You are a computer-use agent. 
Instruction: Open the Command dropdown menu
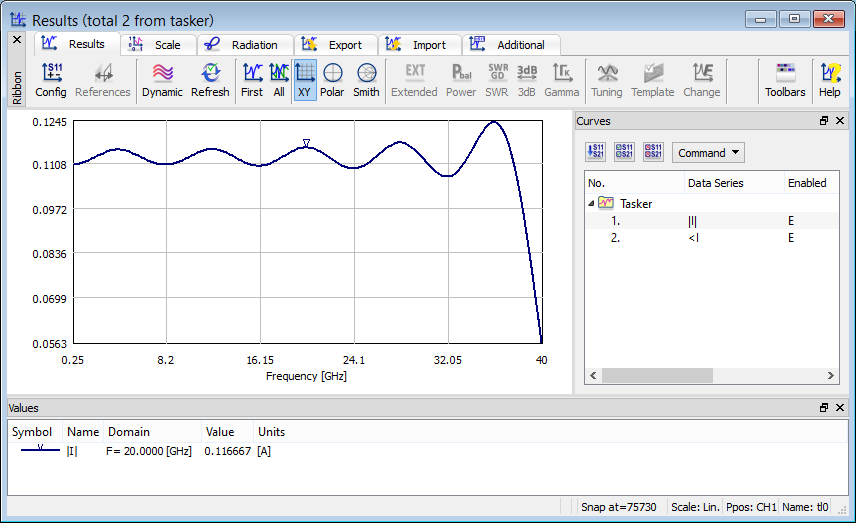pyautogui.click(x=708, y=153)
